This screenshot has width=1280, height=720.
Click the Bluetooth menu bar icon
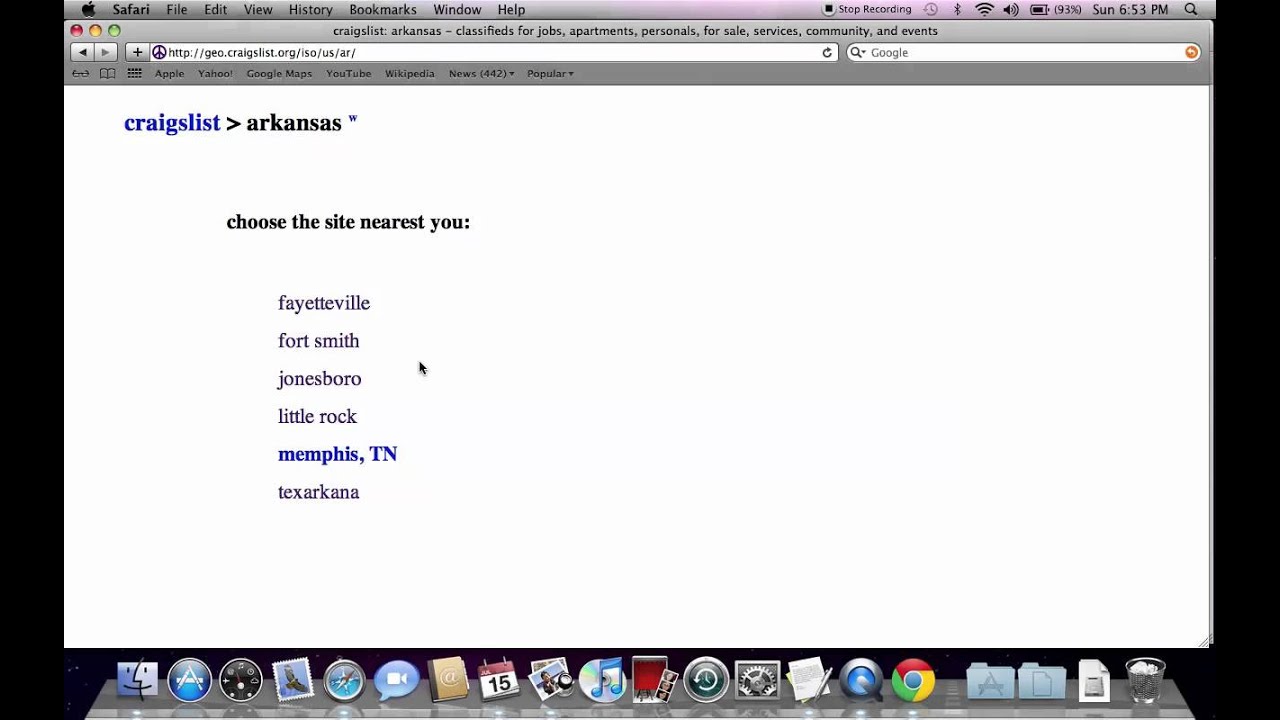957,10
